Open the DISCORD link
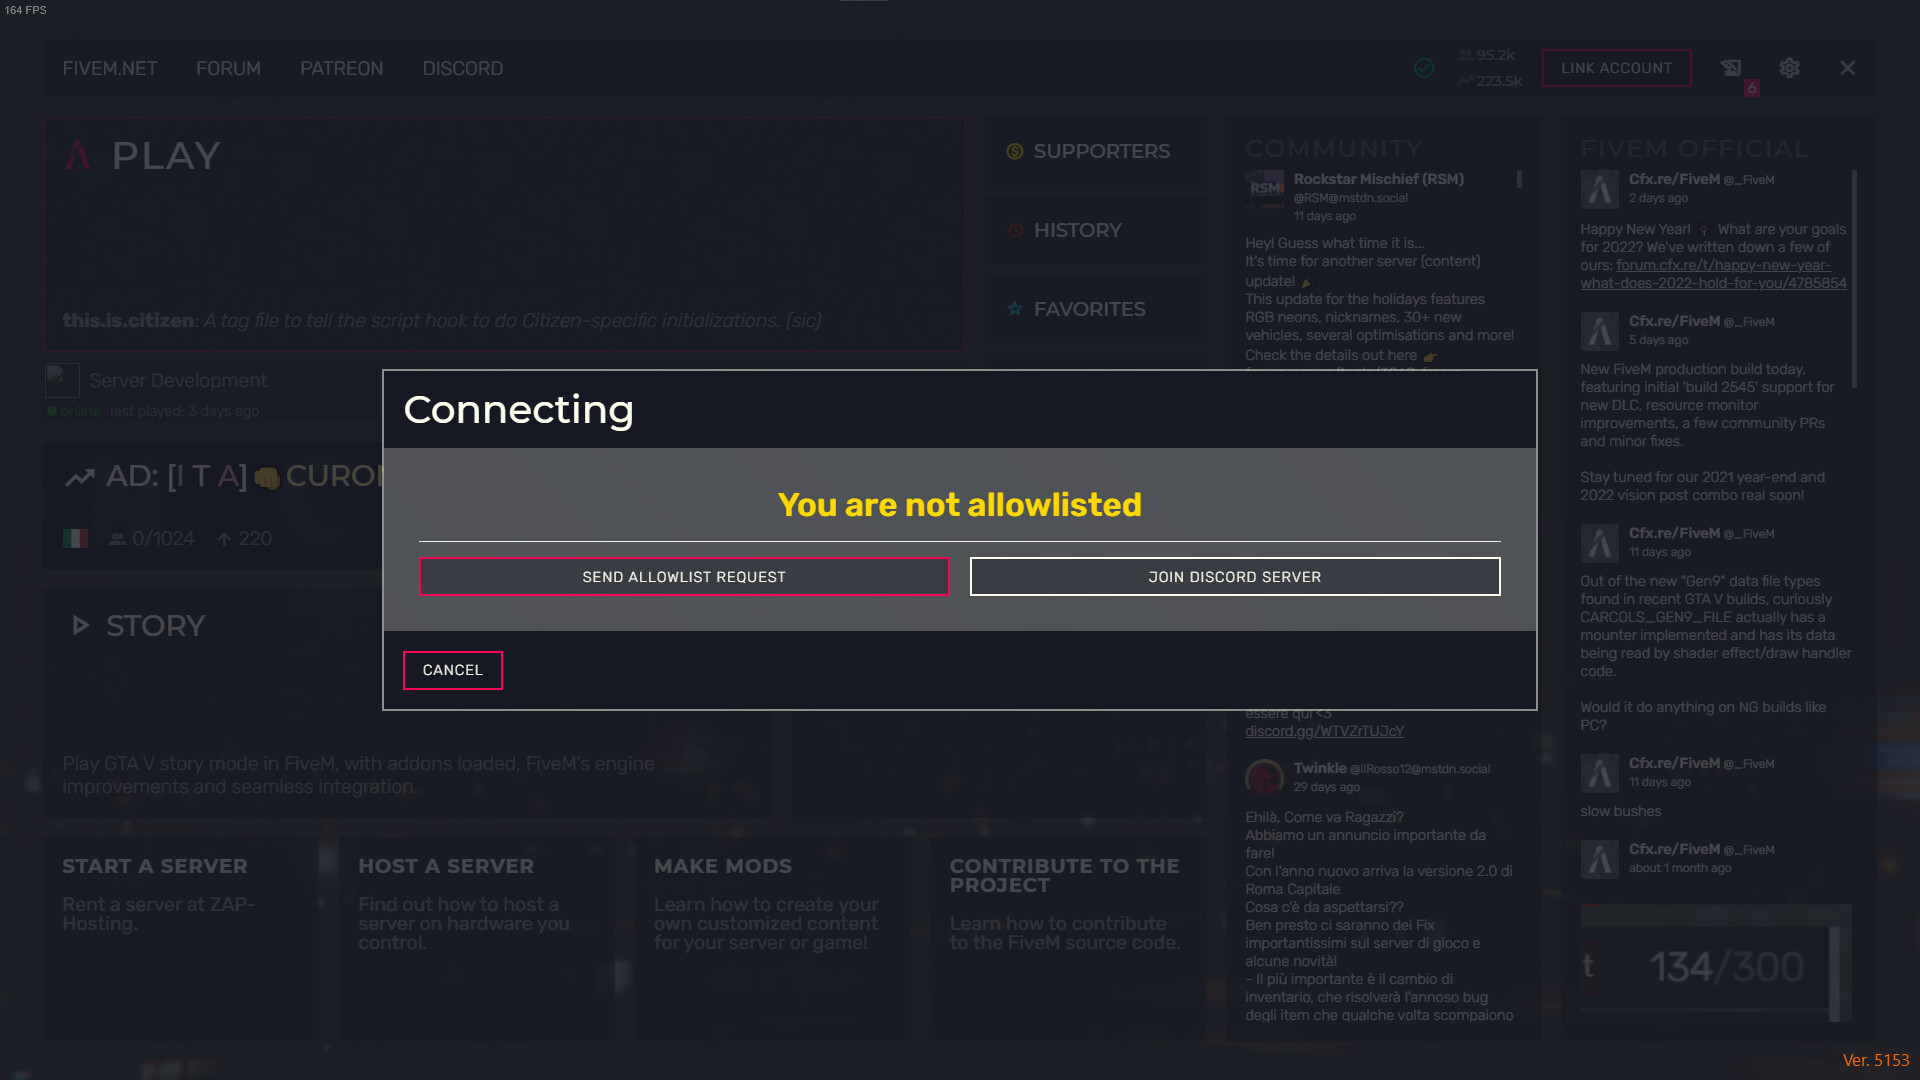Viewport: 1920px width, 1080px height. point(463,68)
